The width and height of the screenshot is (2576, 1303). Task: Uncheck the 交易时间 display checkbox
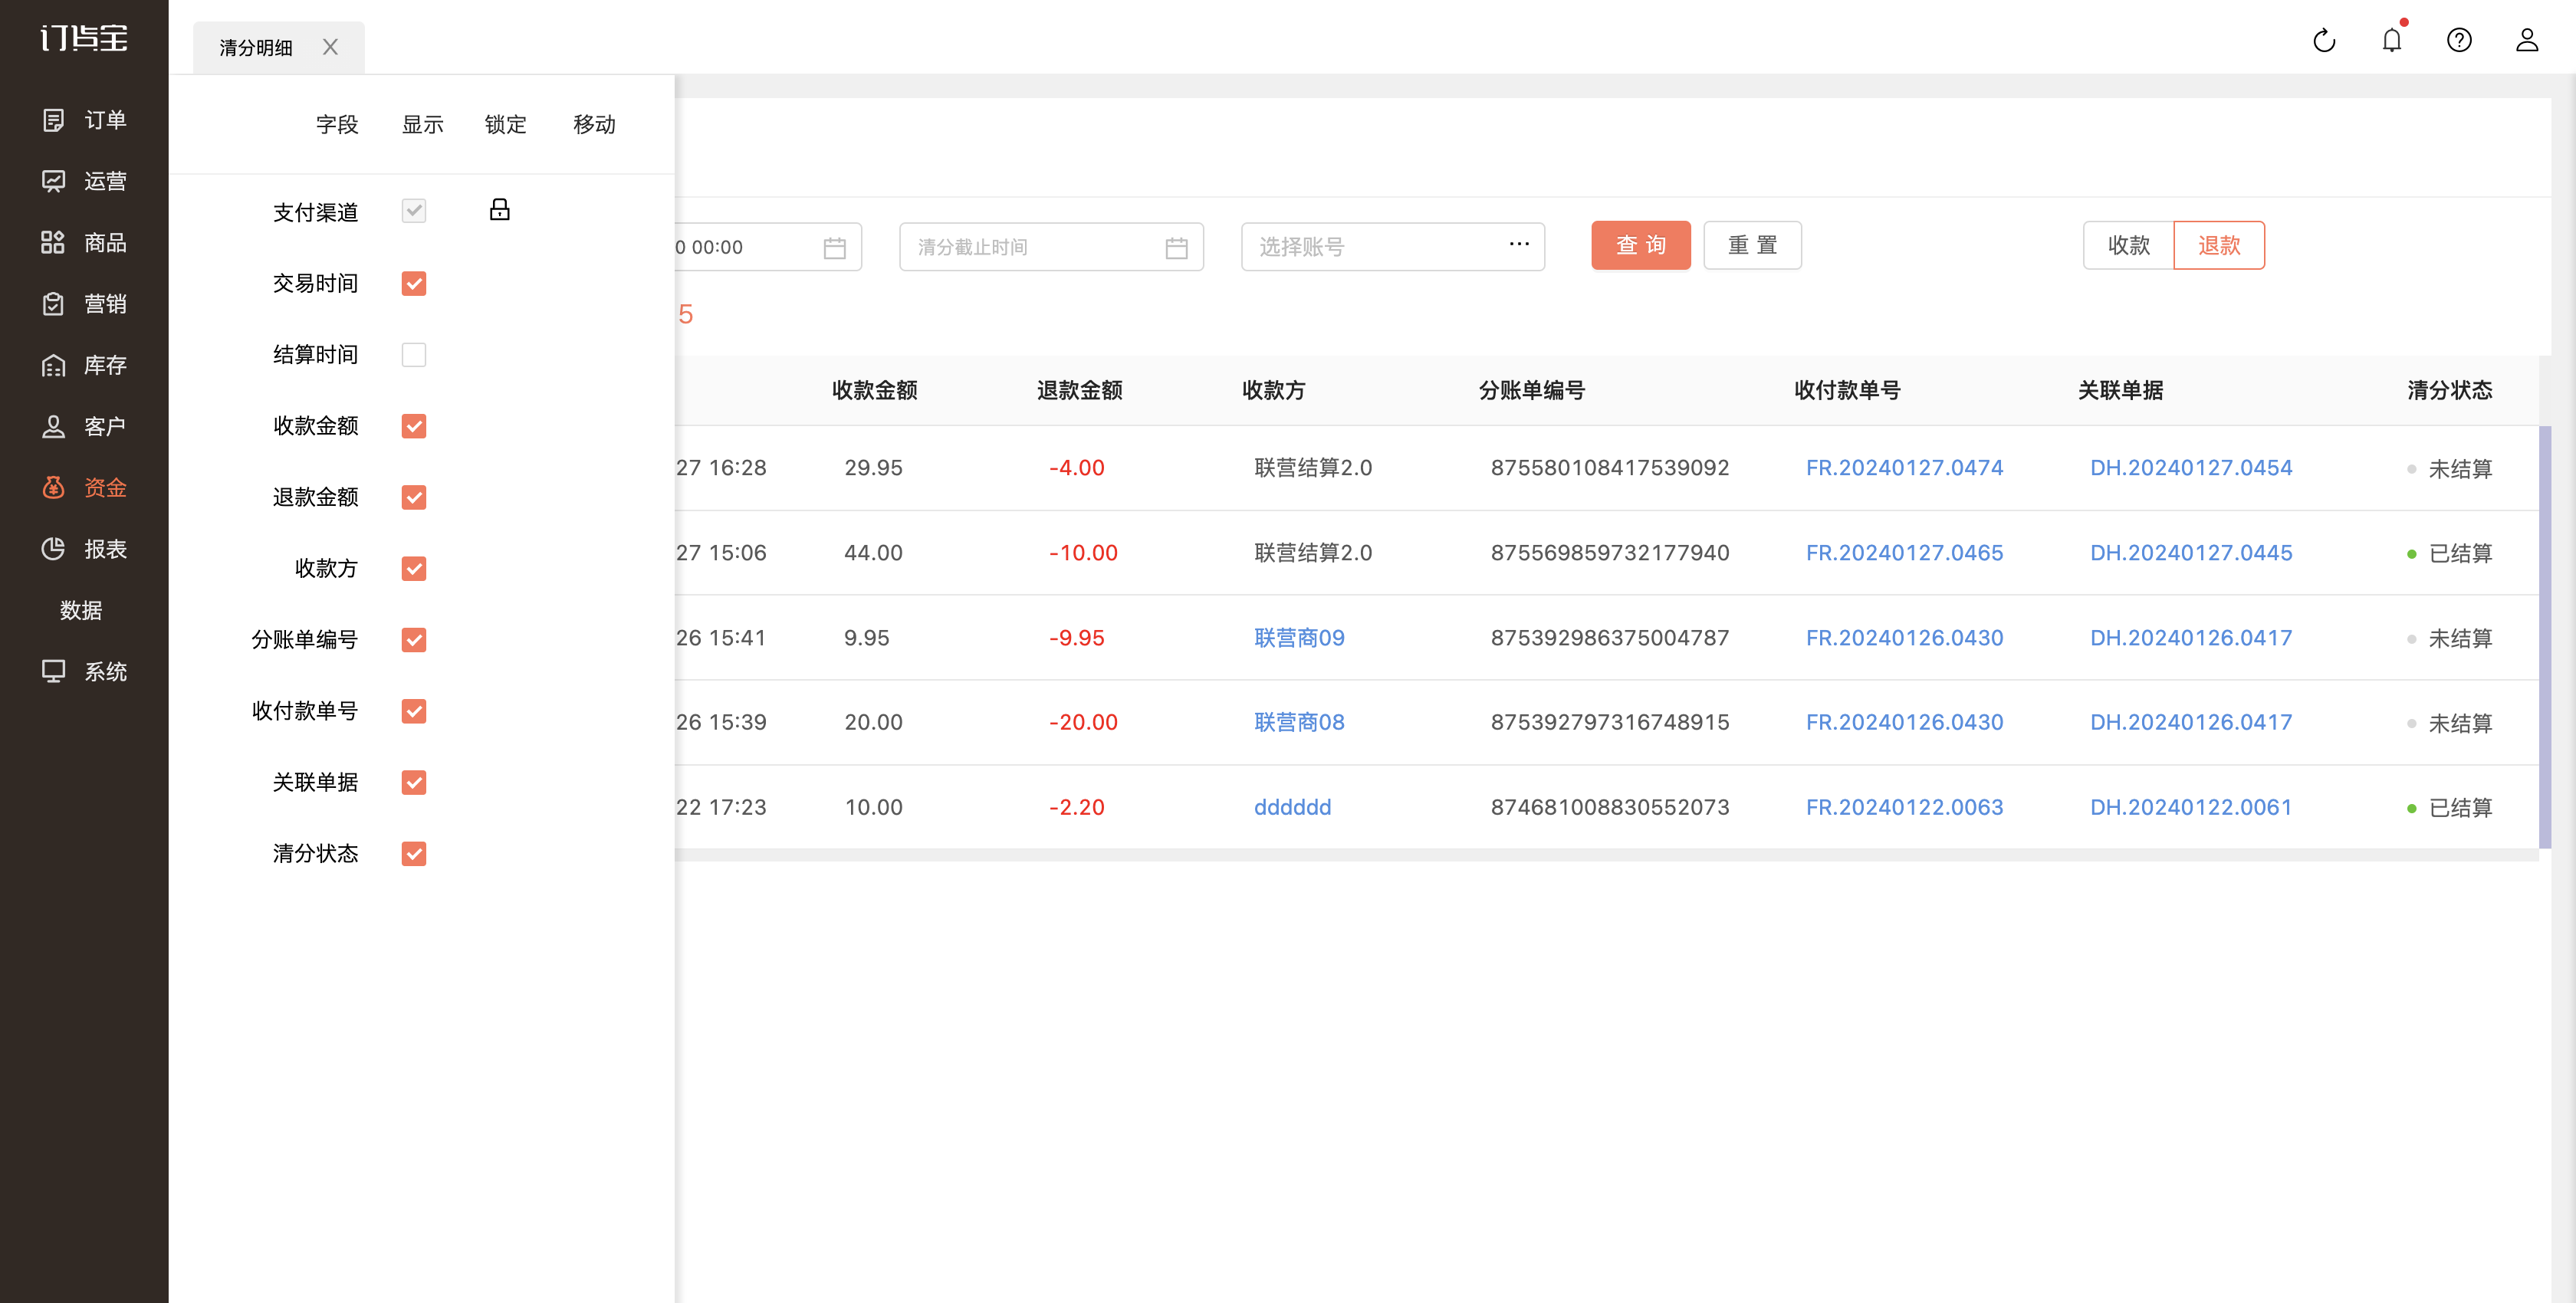coord(414,284)
